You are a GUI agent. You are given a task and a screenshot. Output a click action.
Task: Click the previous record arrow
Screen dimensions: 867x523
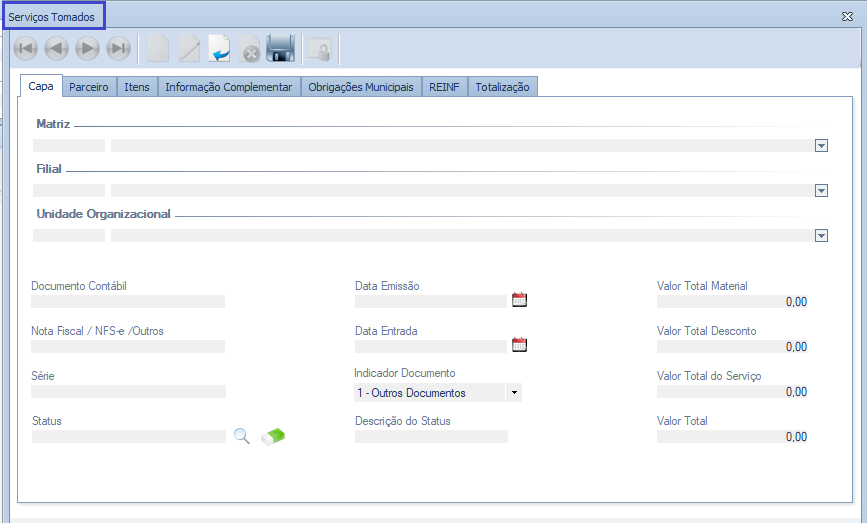pos(57,48)
